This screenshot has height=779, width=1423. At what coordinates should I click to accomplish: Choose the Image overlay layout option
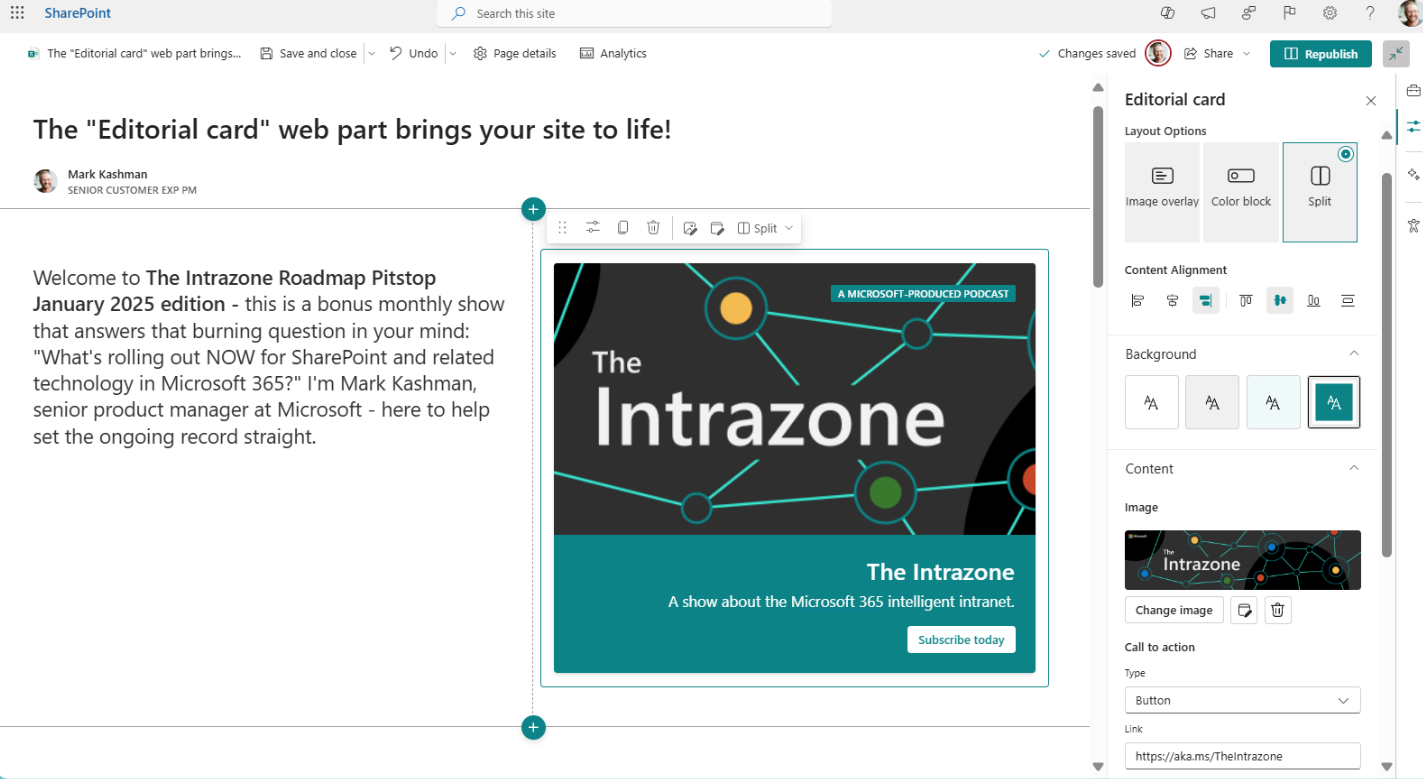point(1162,192)
